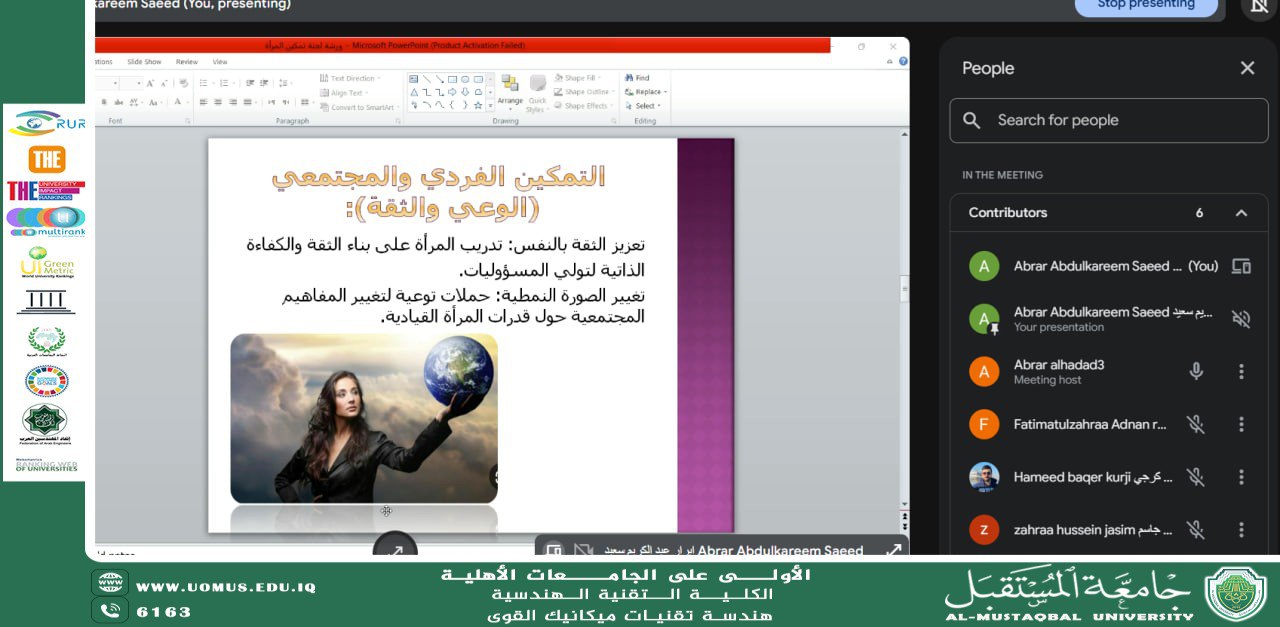
Task: Switch to the Review ribbon tab
Action: tap(186, 61)
